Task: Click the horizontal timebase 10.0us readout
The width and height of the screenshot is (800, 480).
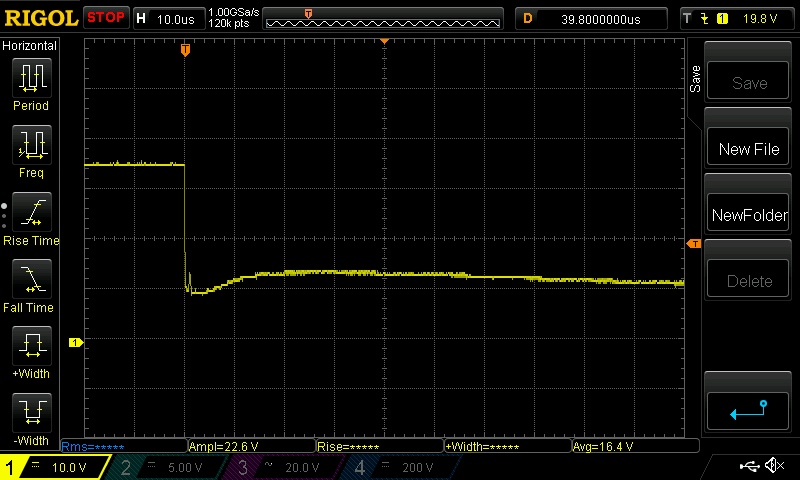Action: (x=166, y=19)
